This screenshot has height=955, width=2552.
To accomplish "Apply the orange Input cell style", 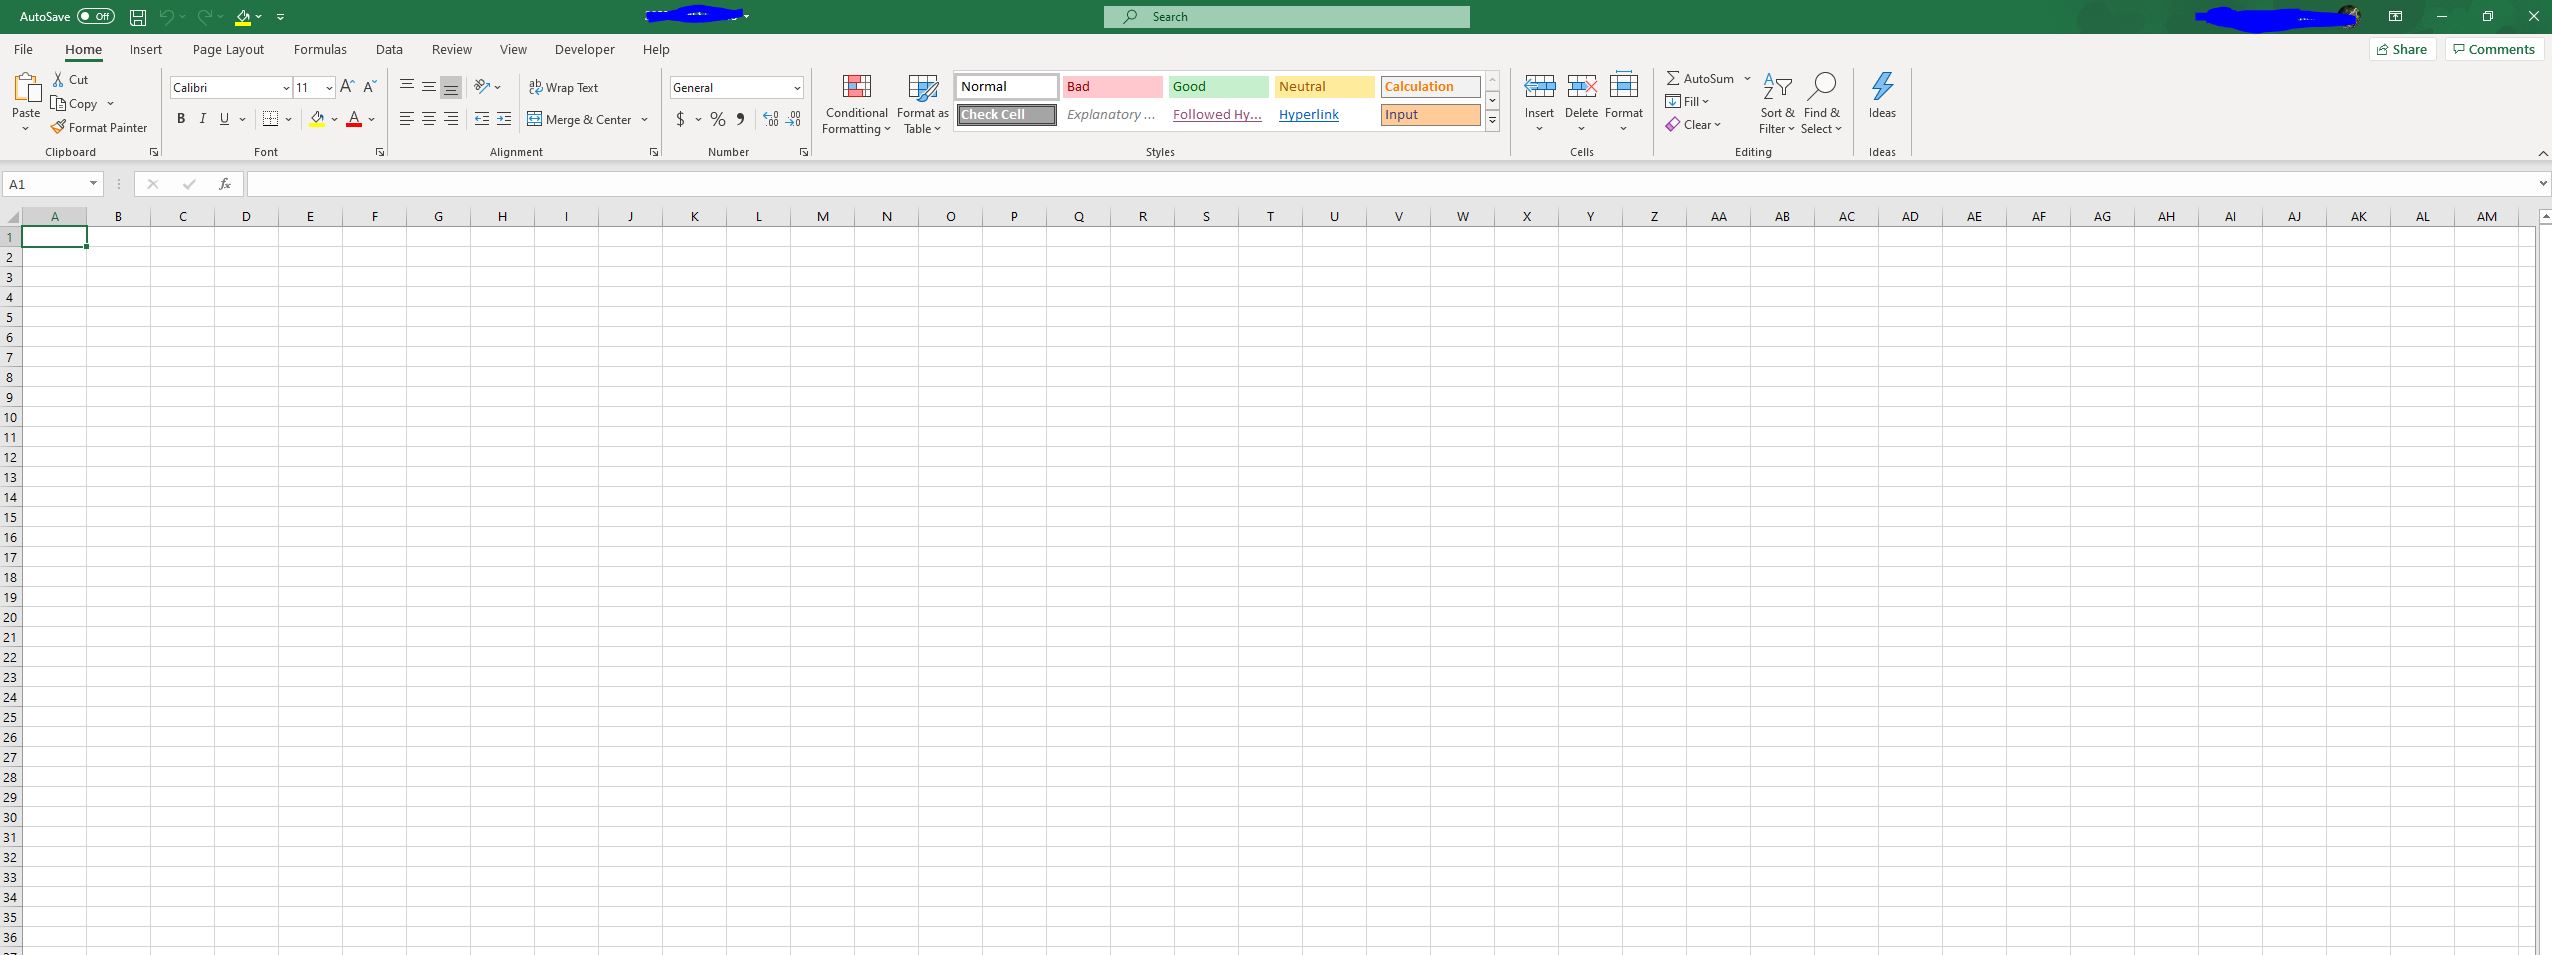I will pyautogui.click(x=1430, y=115).
